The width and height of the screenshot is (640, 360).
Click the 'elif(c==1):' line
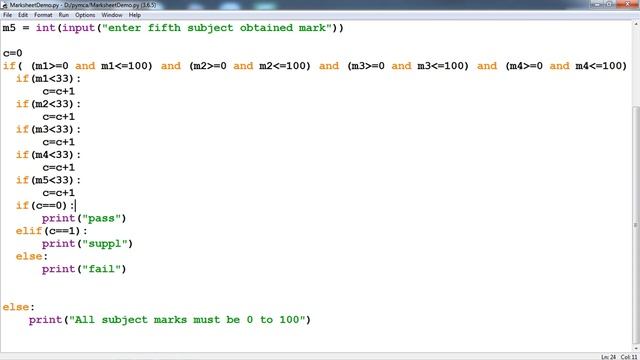[51, 231]
